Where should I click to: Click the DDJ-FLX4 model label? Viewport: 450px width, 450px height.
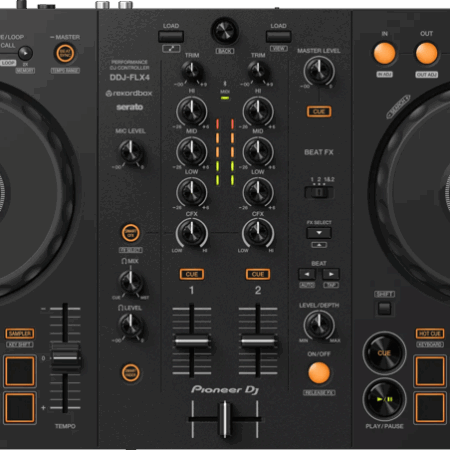click(130, 78)
